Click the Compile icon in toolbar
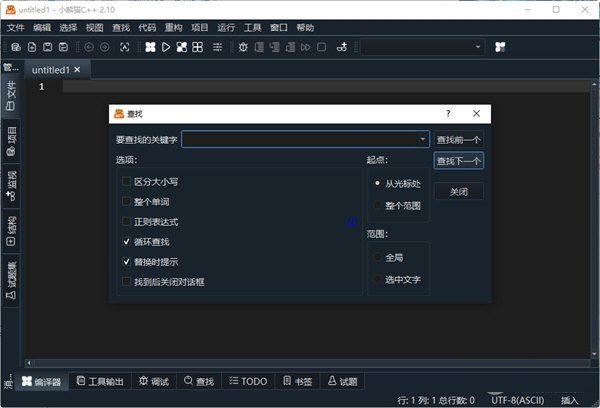The image size is (600, 408). click(x=150, y=47)
